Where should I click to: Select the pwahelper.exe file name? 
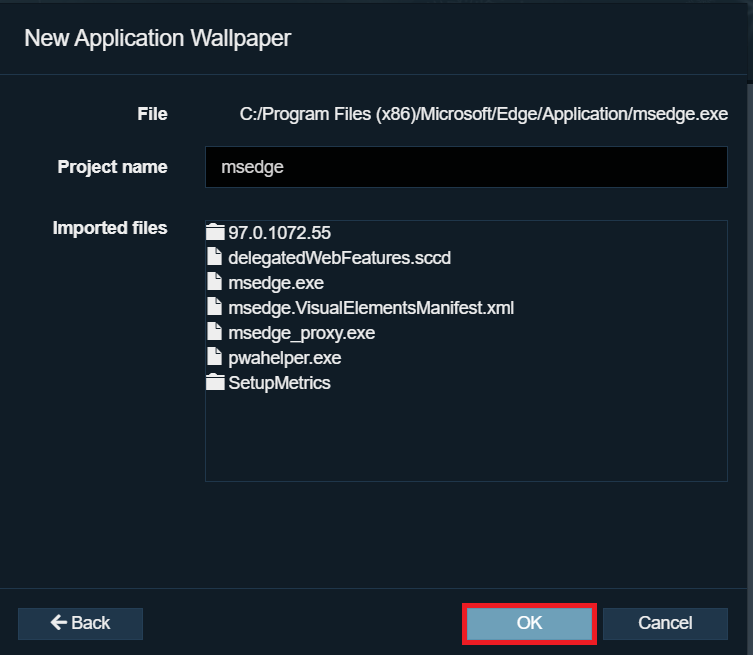284,358
